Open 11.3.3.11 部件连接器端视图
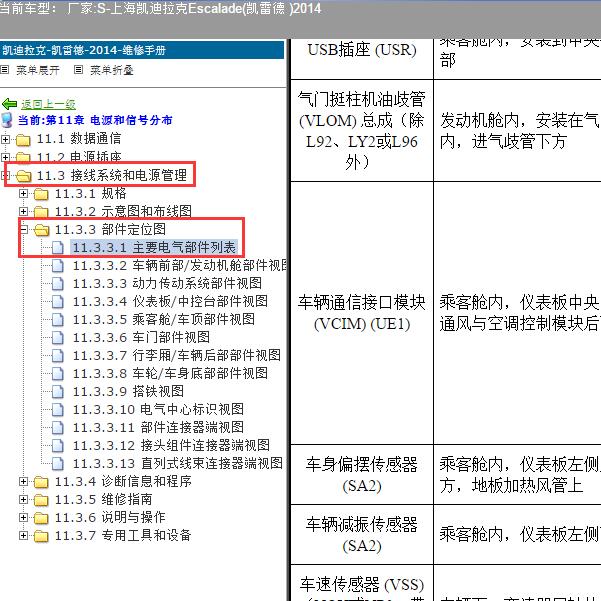The image size is (601, 601). click(158, 427)
